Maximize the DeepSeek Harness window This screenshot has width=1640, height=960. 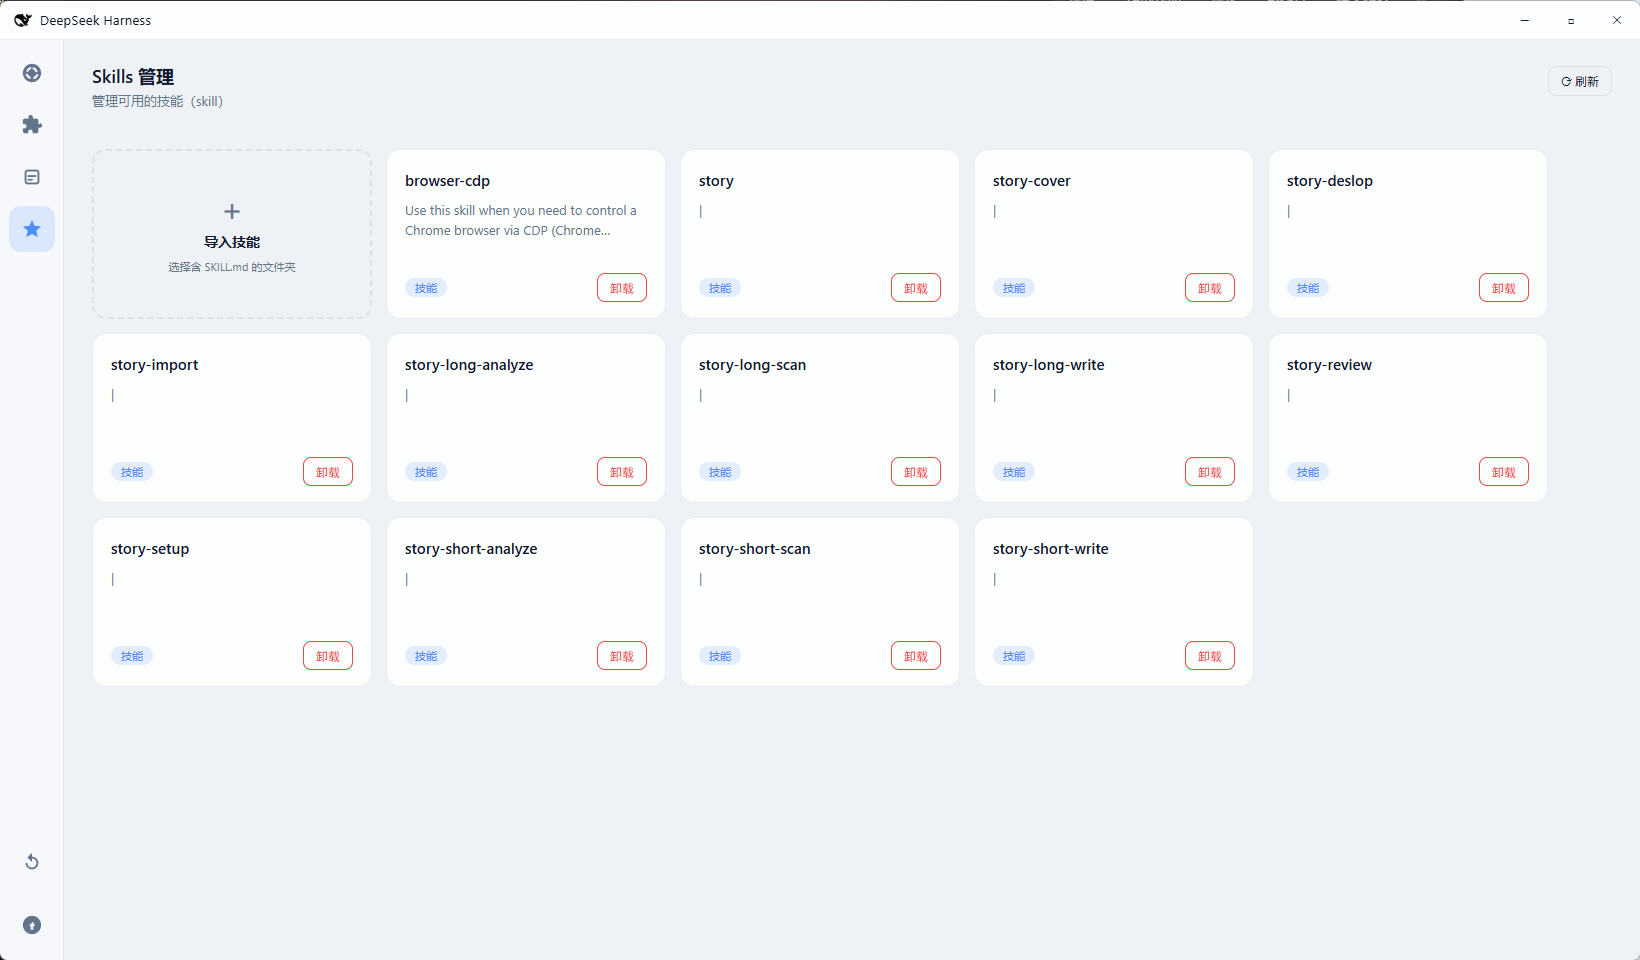coord(1571,20)
